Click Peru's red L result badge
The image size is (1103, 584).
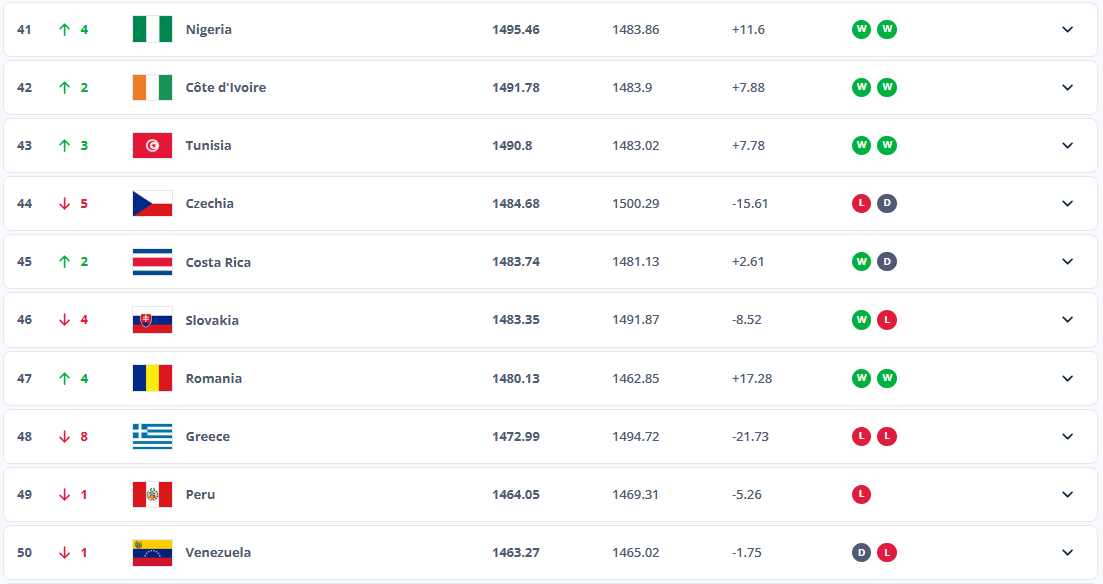tap(861, 494)
